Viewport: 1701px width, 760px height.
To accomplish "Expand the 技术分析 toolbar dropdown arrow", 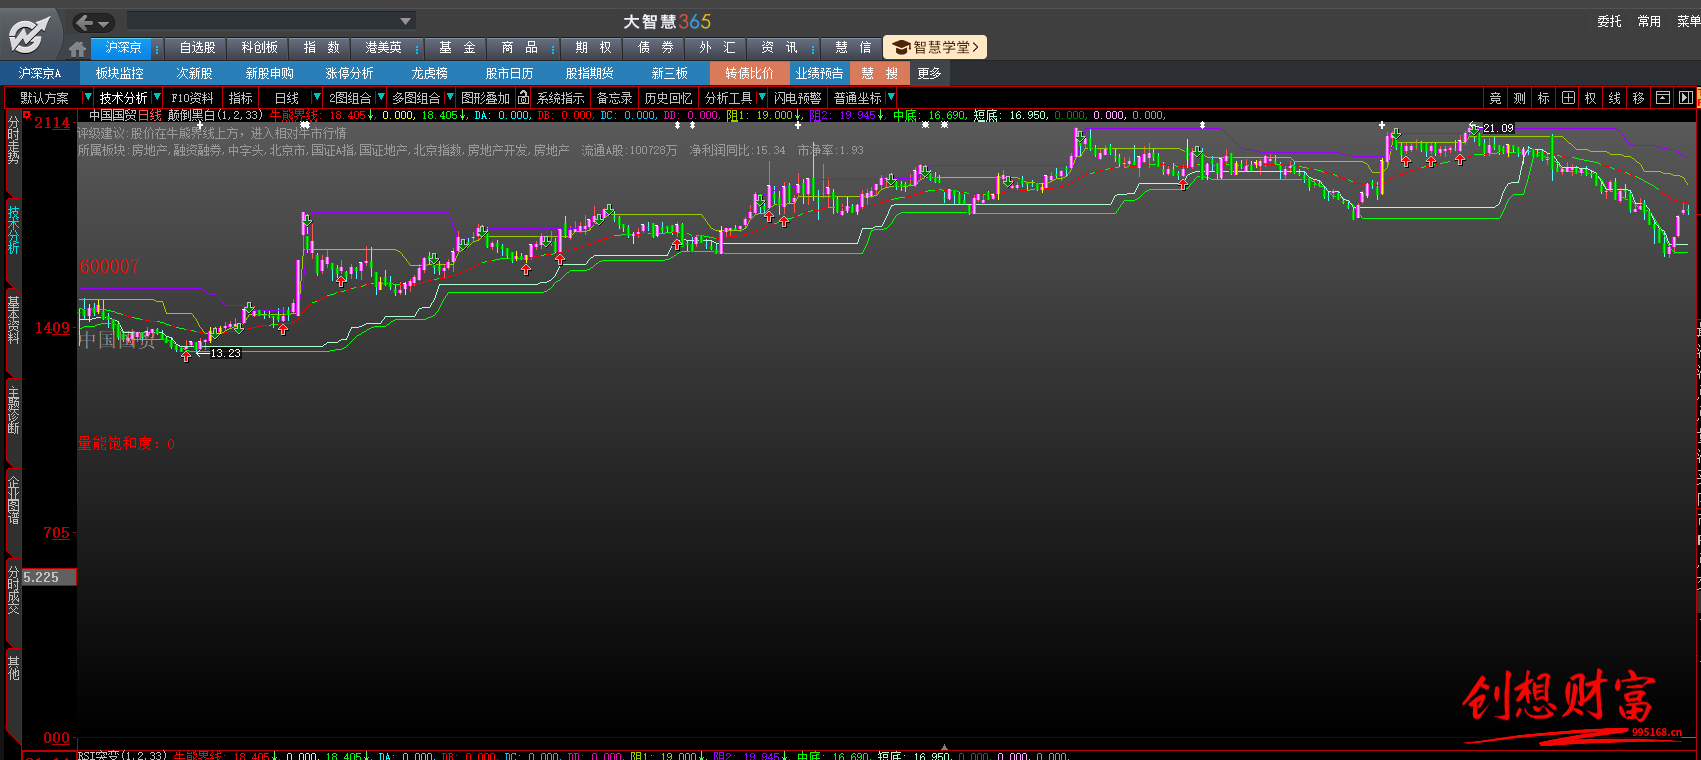I will pos(156,98).
